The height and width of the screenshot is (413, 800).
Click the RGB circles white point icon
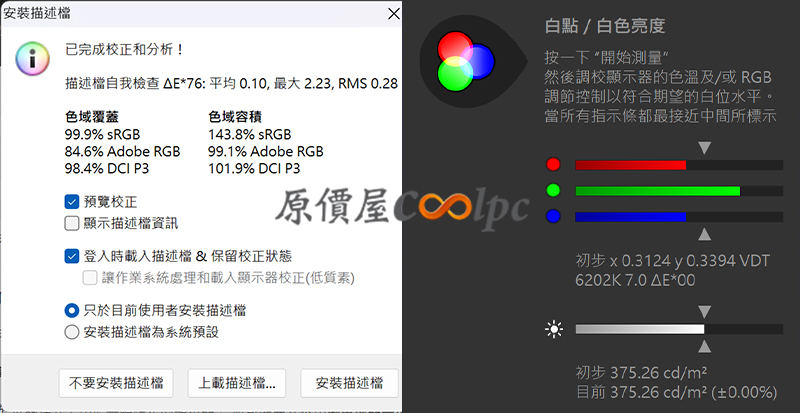[466, 62]
